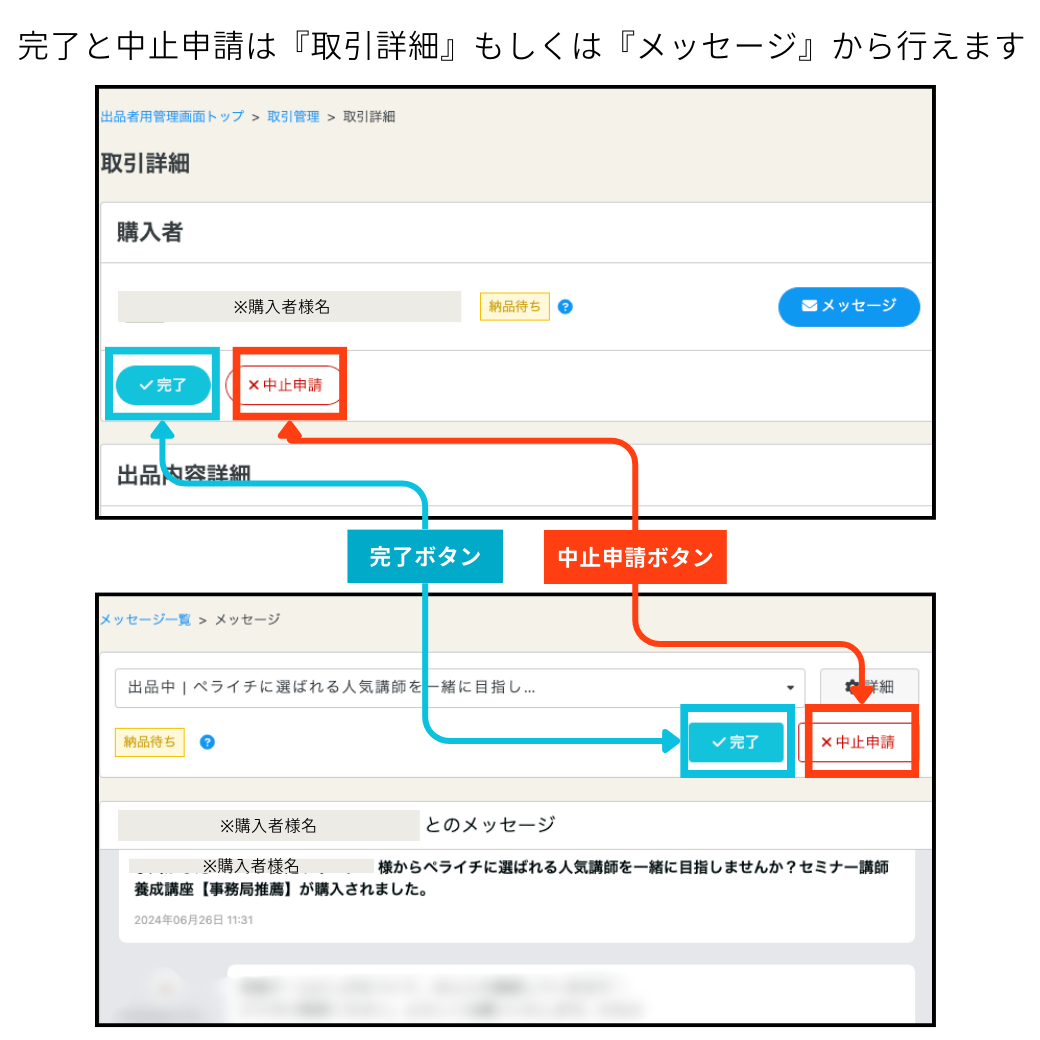Go to 出品者用管理画面トップ via breadcrumb
The height and width of the screenshot is (1040, 1040).
click(x=170, y=116)
